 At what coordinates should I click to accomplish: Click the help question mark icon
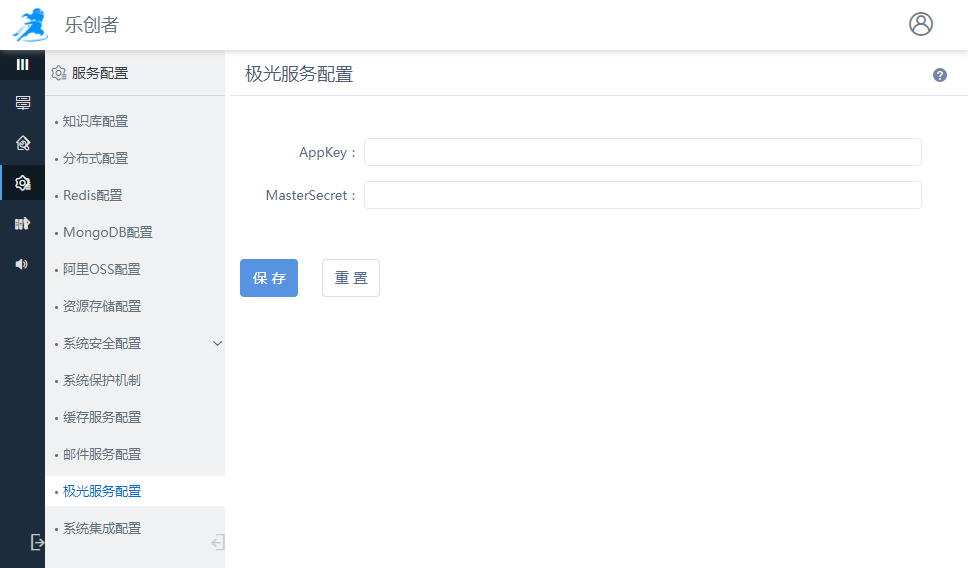[939, 75]
